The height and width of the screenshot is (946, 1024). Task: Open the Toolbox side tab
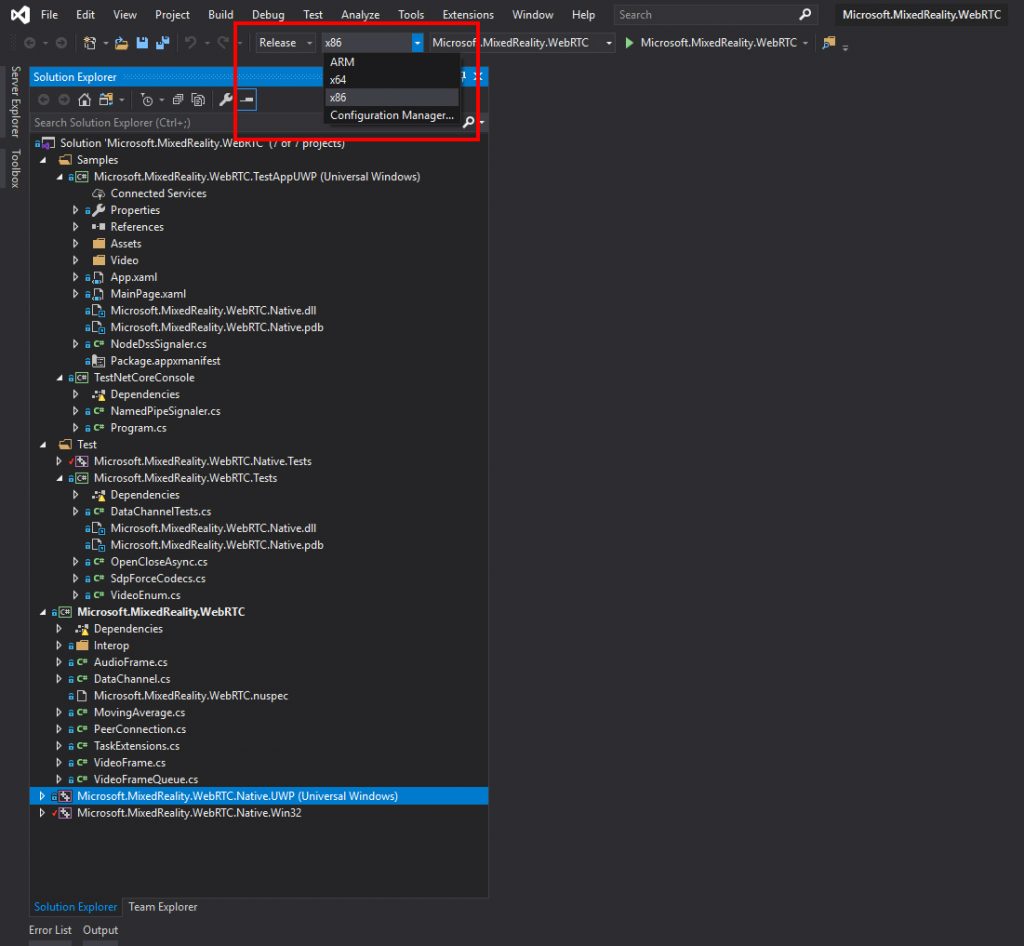[16, 168]
